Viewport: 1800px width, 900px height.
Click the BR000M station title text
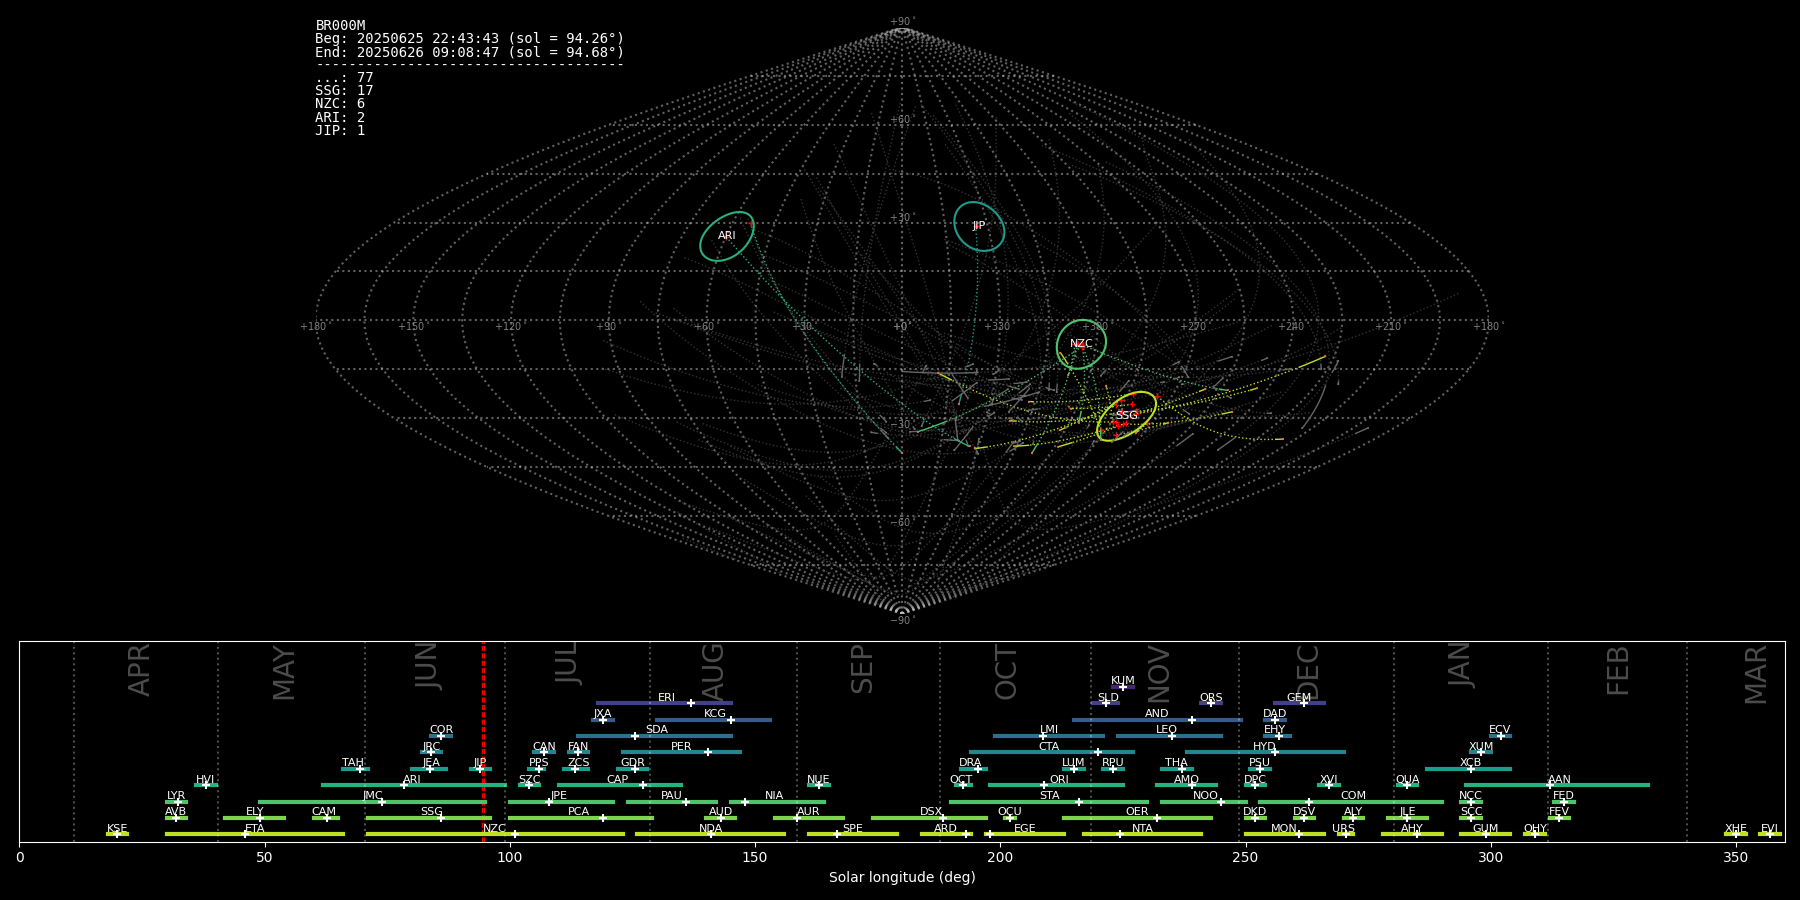click(340, 26)
